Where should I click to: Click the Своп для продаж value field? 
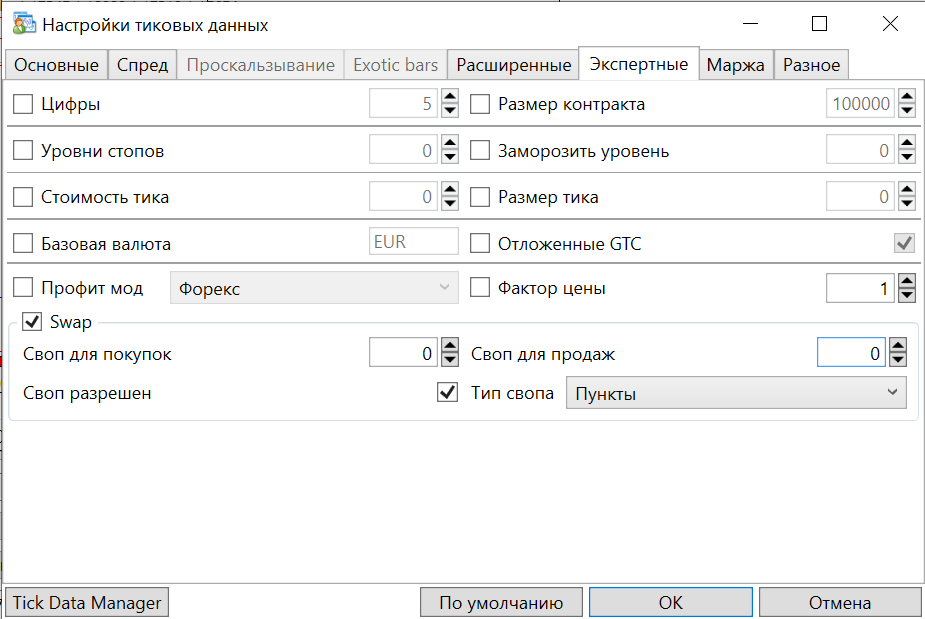click(851, 352)
